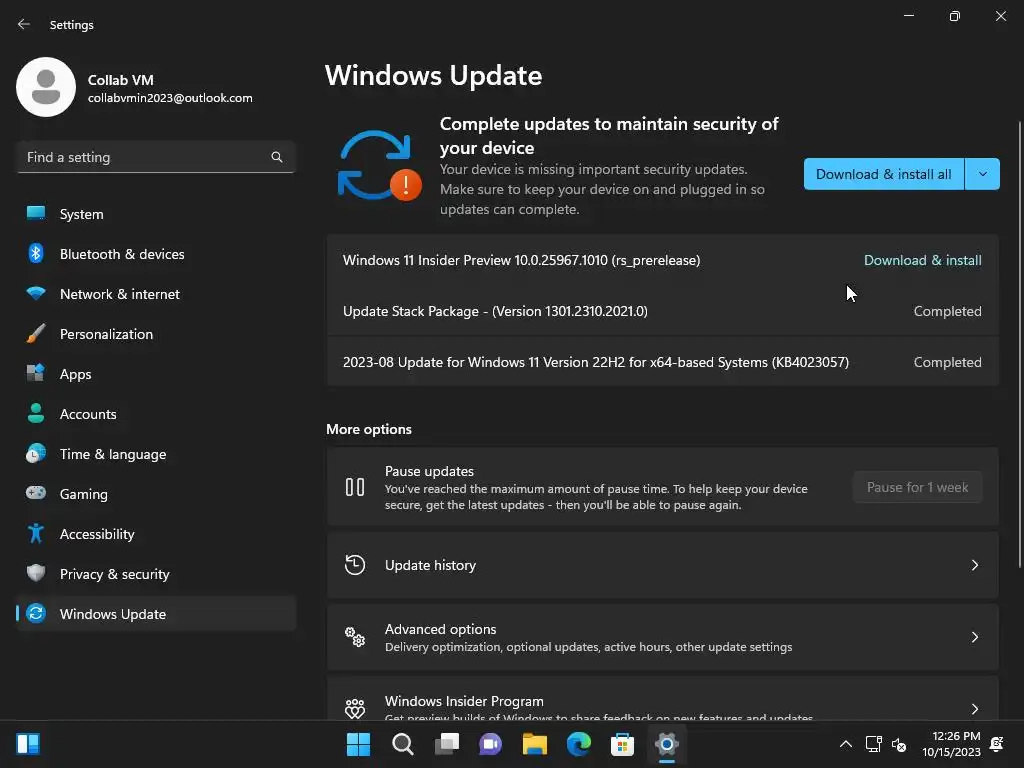Click the Download & install all button

click(884, 174)
